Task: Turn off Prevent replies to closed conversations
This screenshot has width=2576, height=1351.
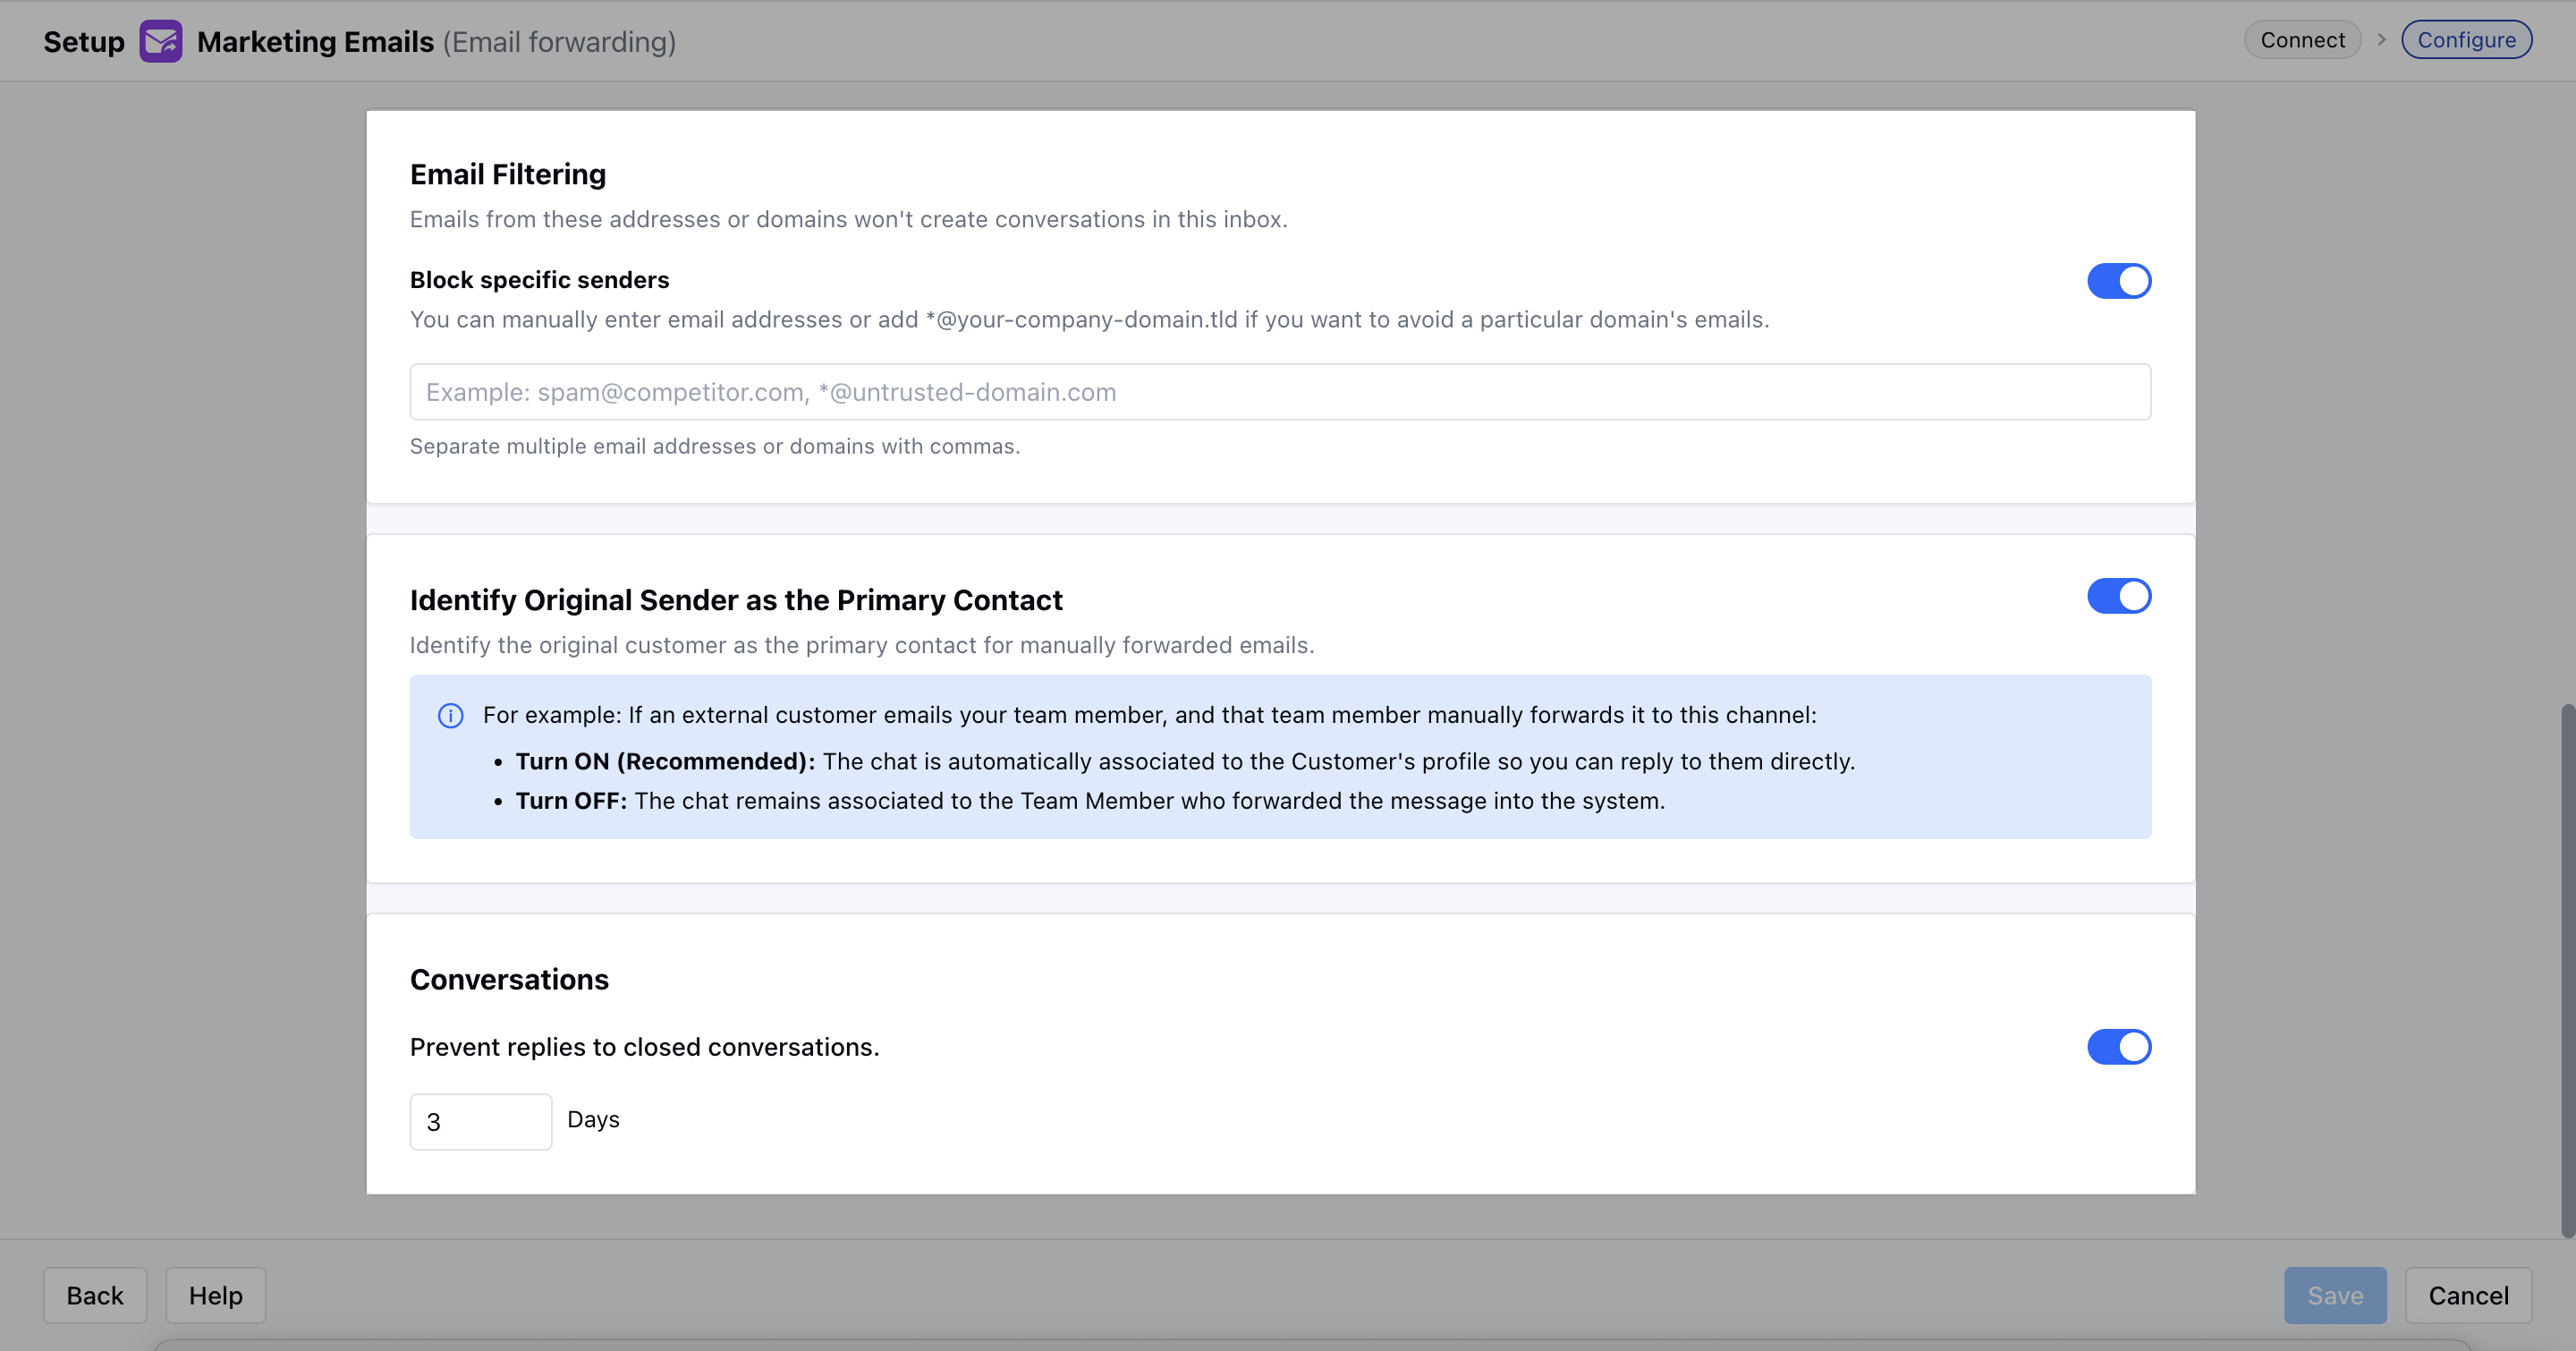Action: (2119, 1047)
